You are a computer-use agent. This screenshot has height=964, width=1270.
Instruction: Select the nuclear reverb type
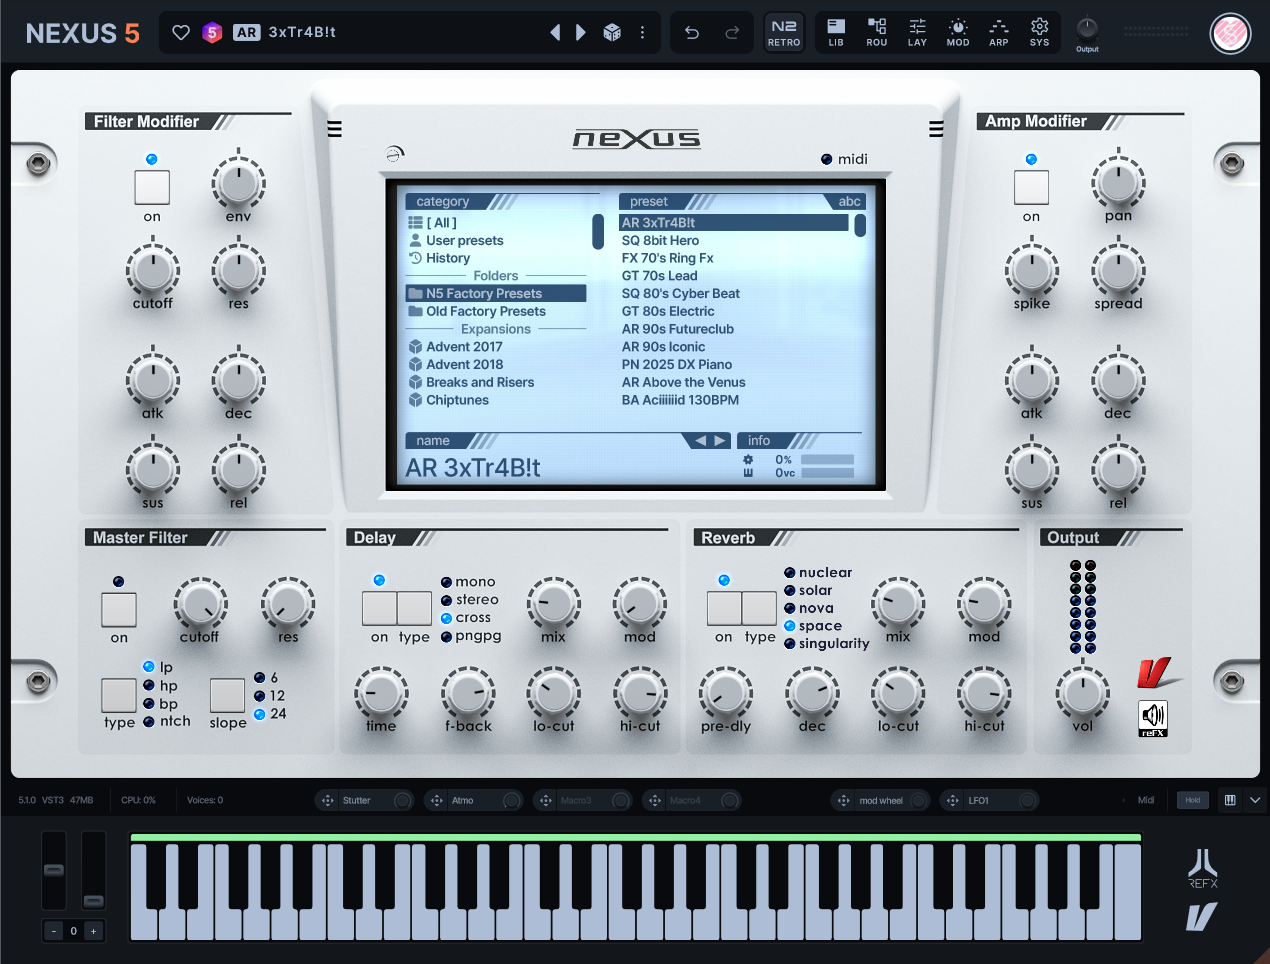pyautogui.click(x=790, y=573)
